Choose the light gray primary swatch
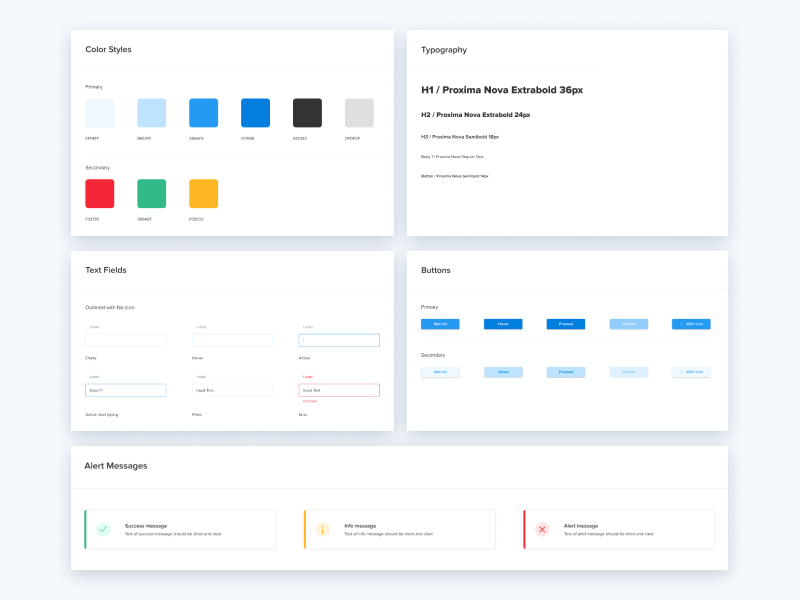 (x=359, y=113)
